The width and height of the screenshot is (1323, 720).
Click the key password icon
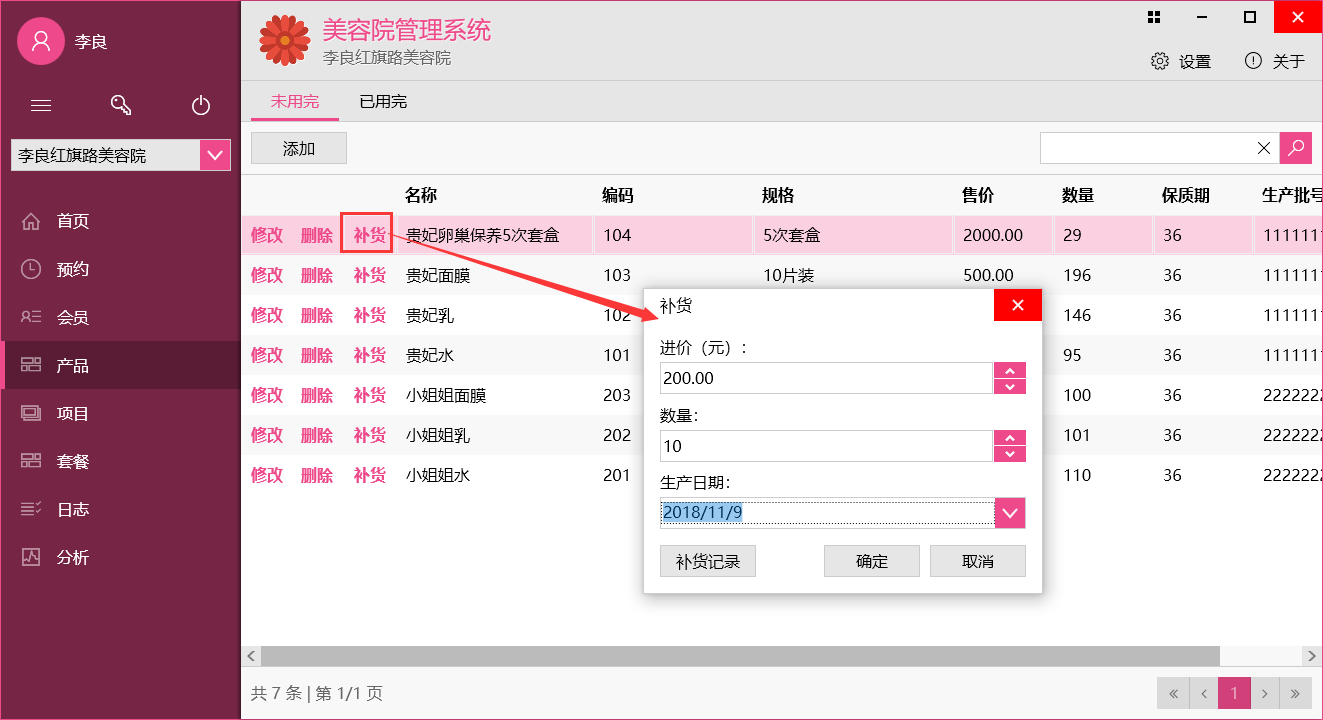[x=121, y=105]
